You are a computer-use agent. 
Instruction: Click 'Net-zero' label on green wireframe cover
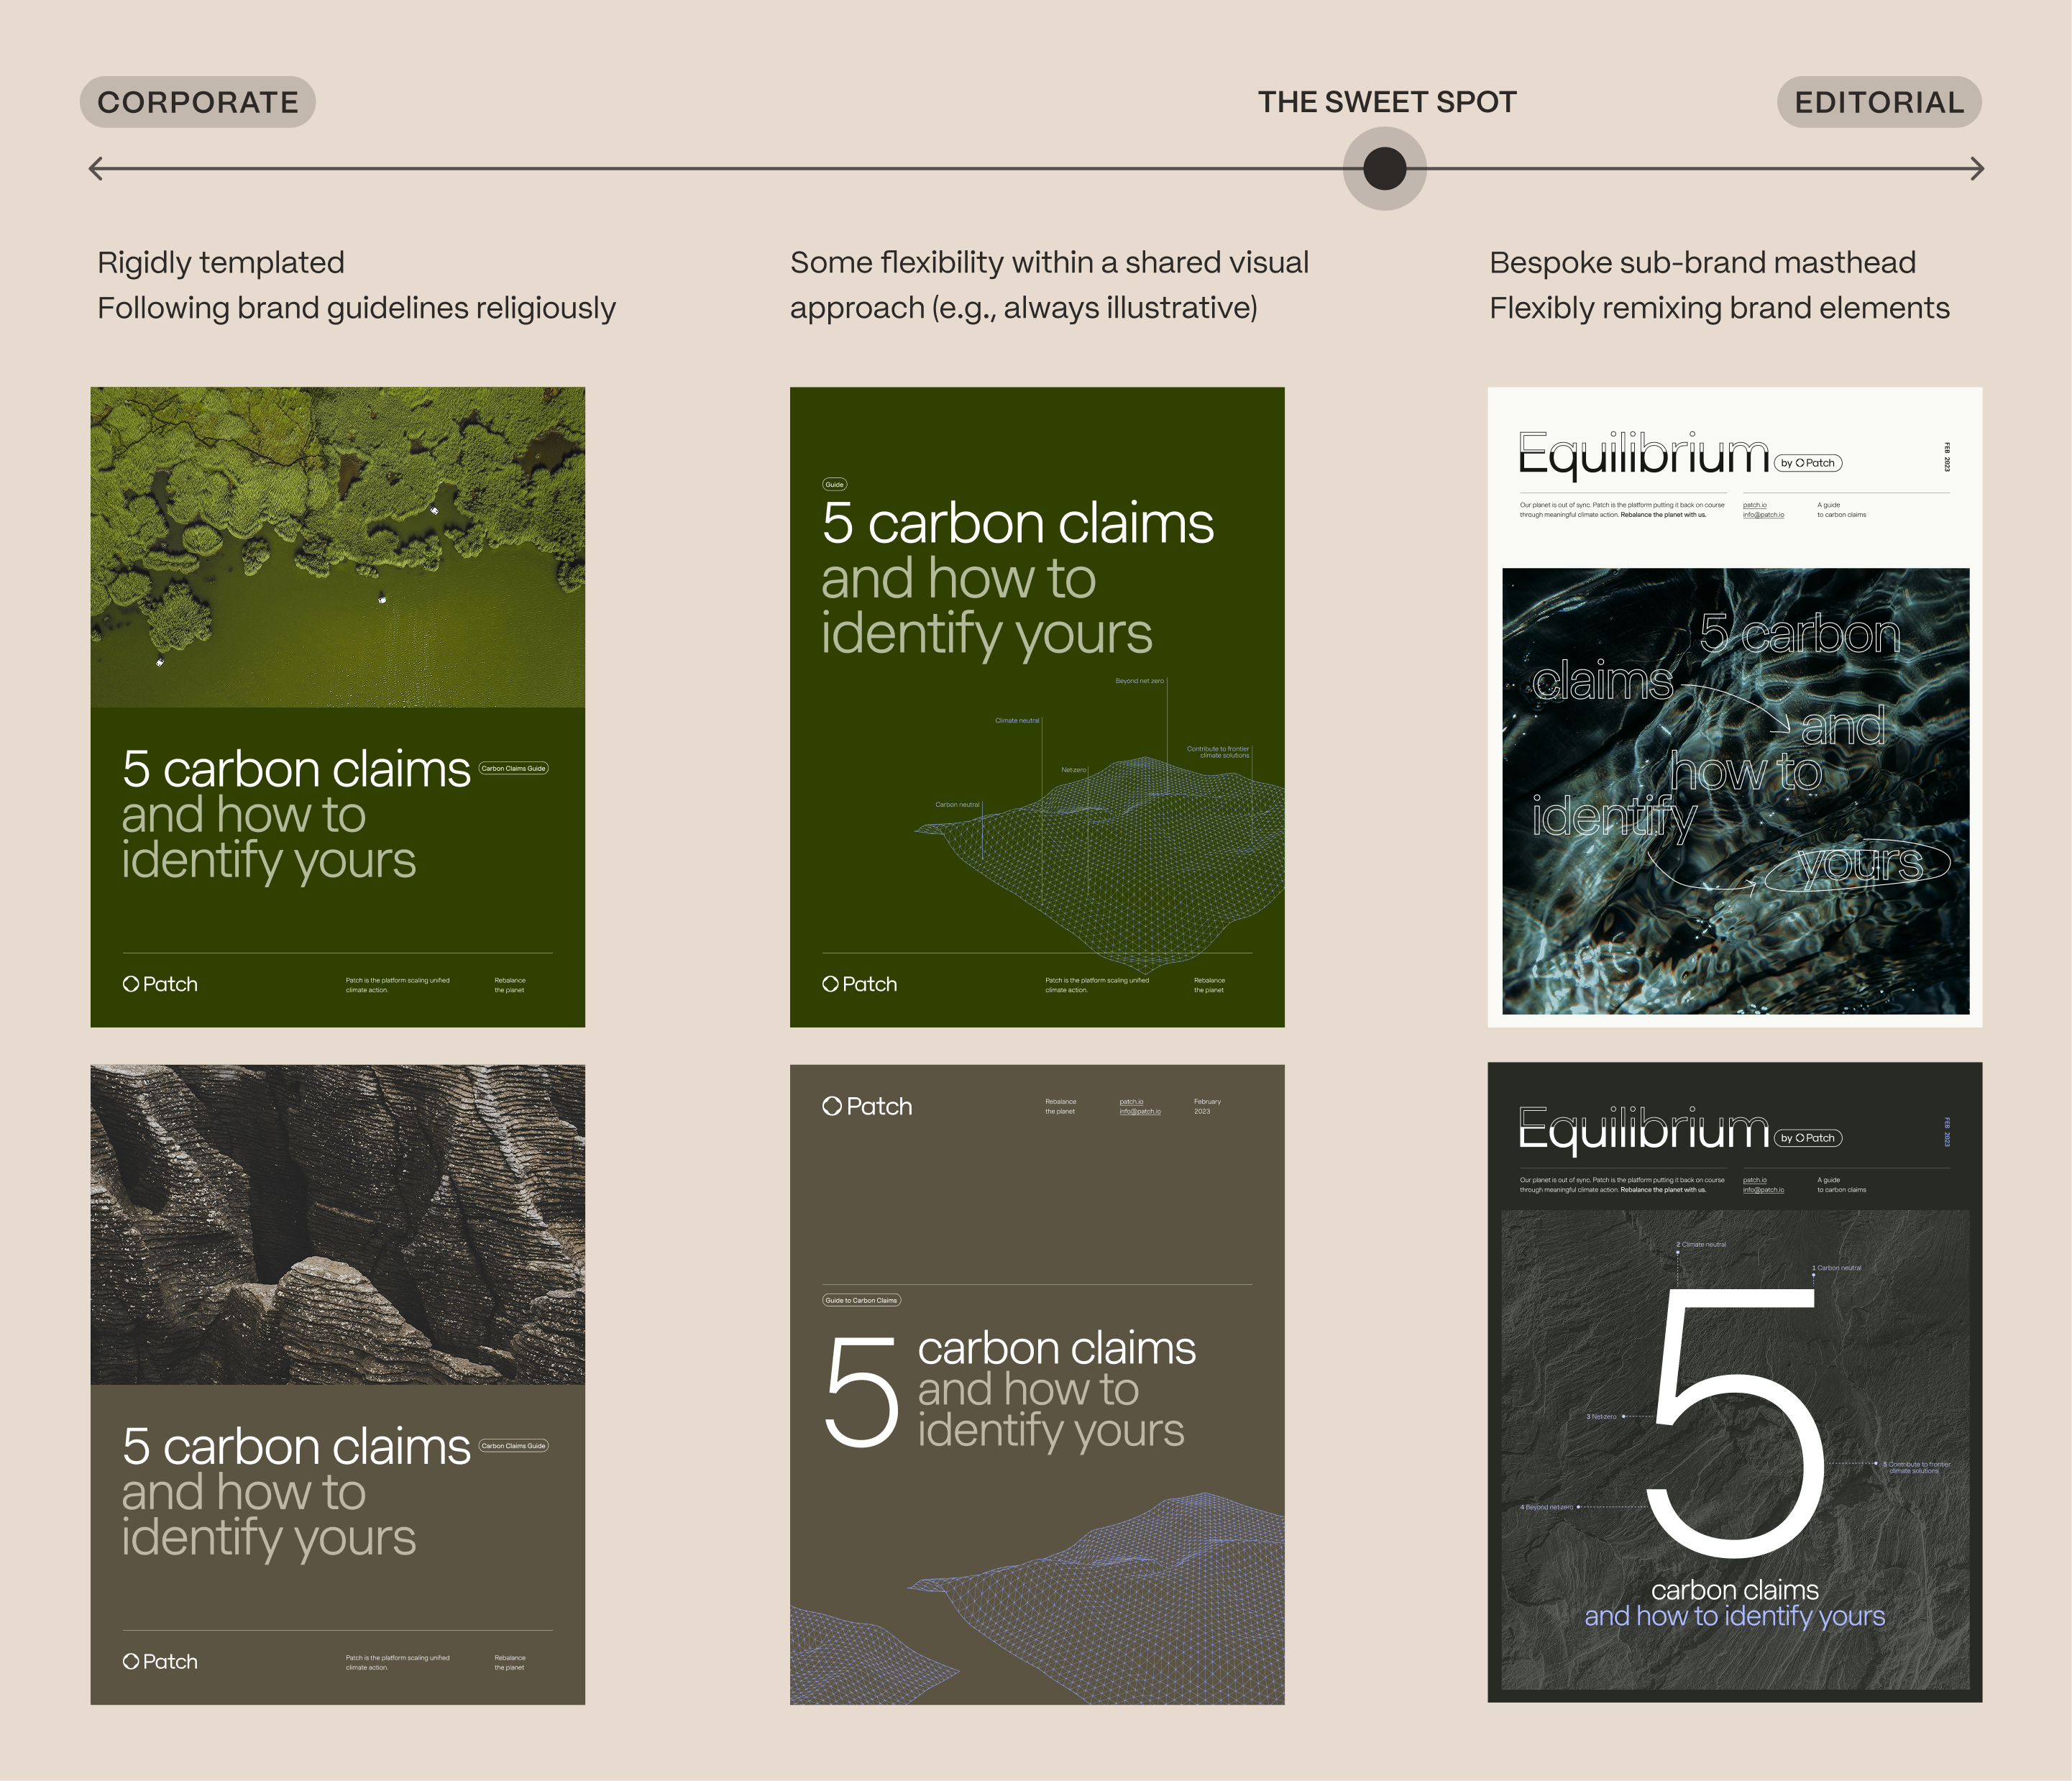point(1073,770)
